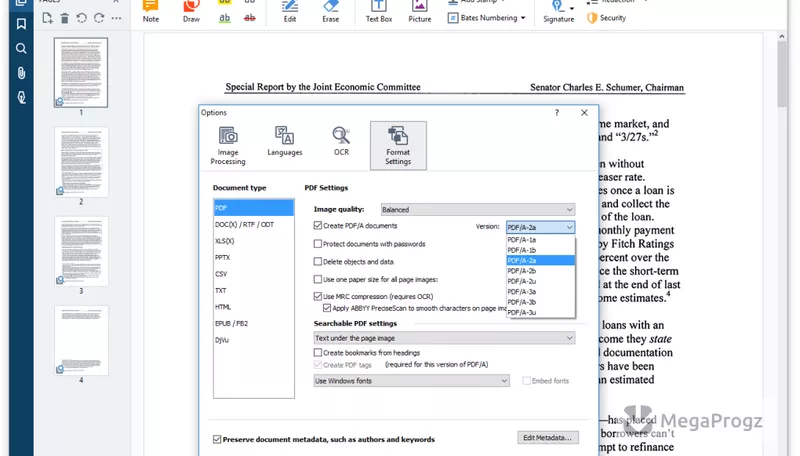Choose PDF/A-1b from version list
Screen dimensions: 800x456
click(540, 250)
